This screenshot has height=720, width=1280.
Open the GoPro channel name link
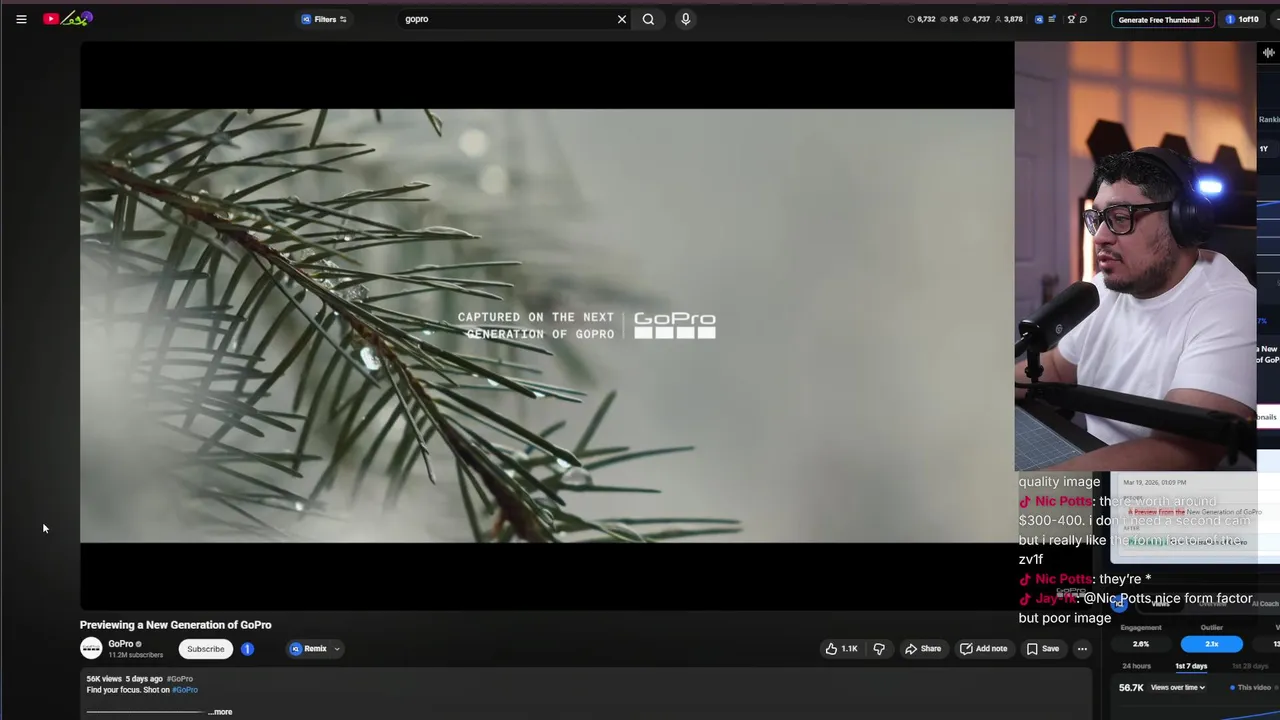(121, 644)
